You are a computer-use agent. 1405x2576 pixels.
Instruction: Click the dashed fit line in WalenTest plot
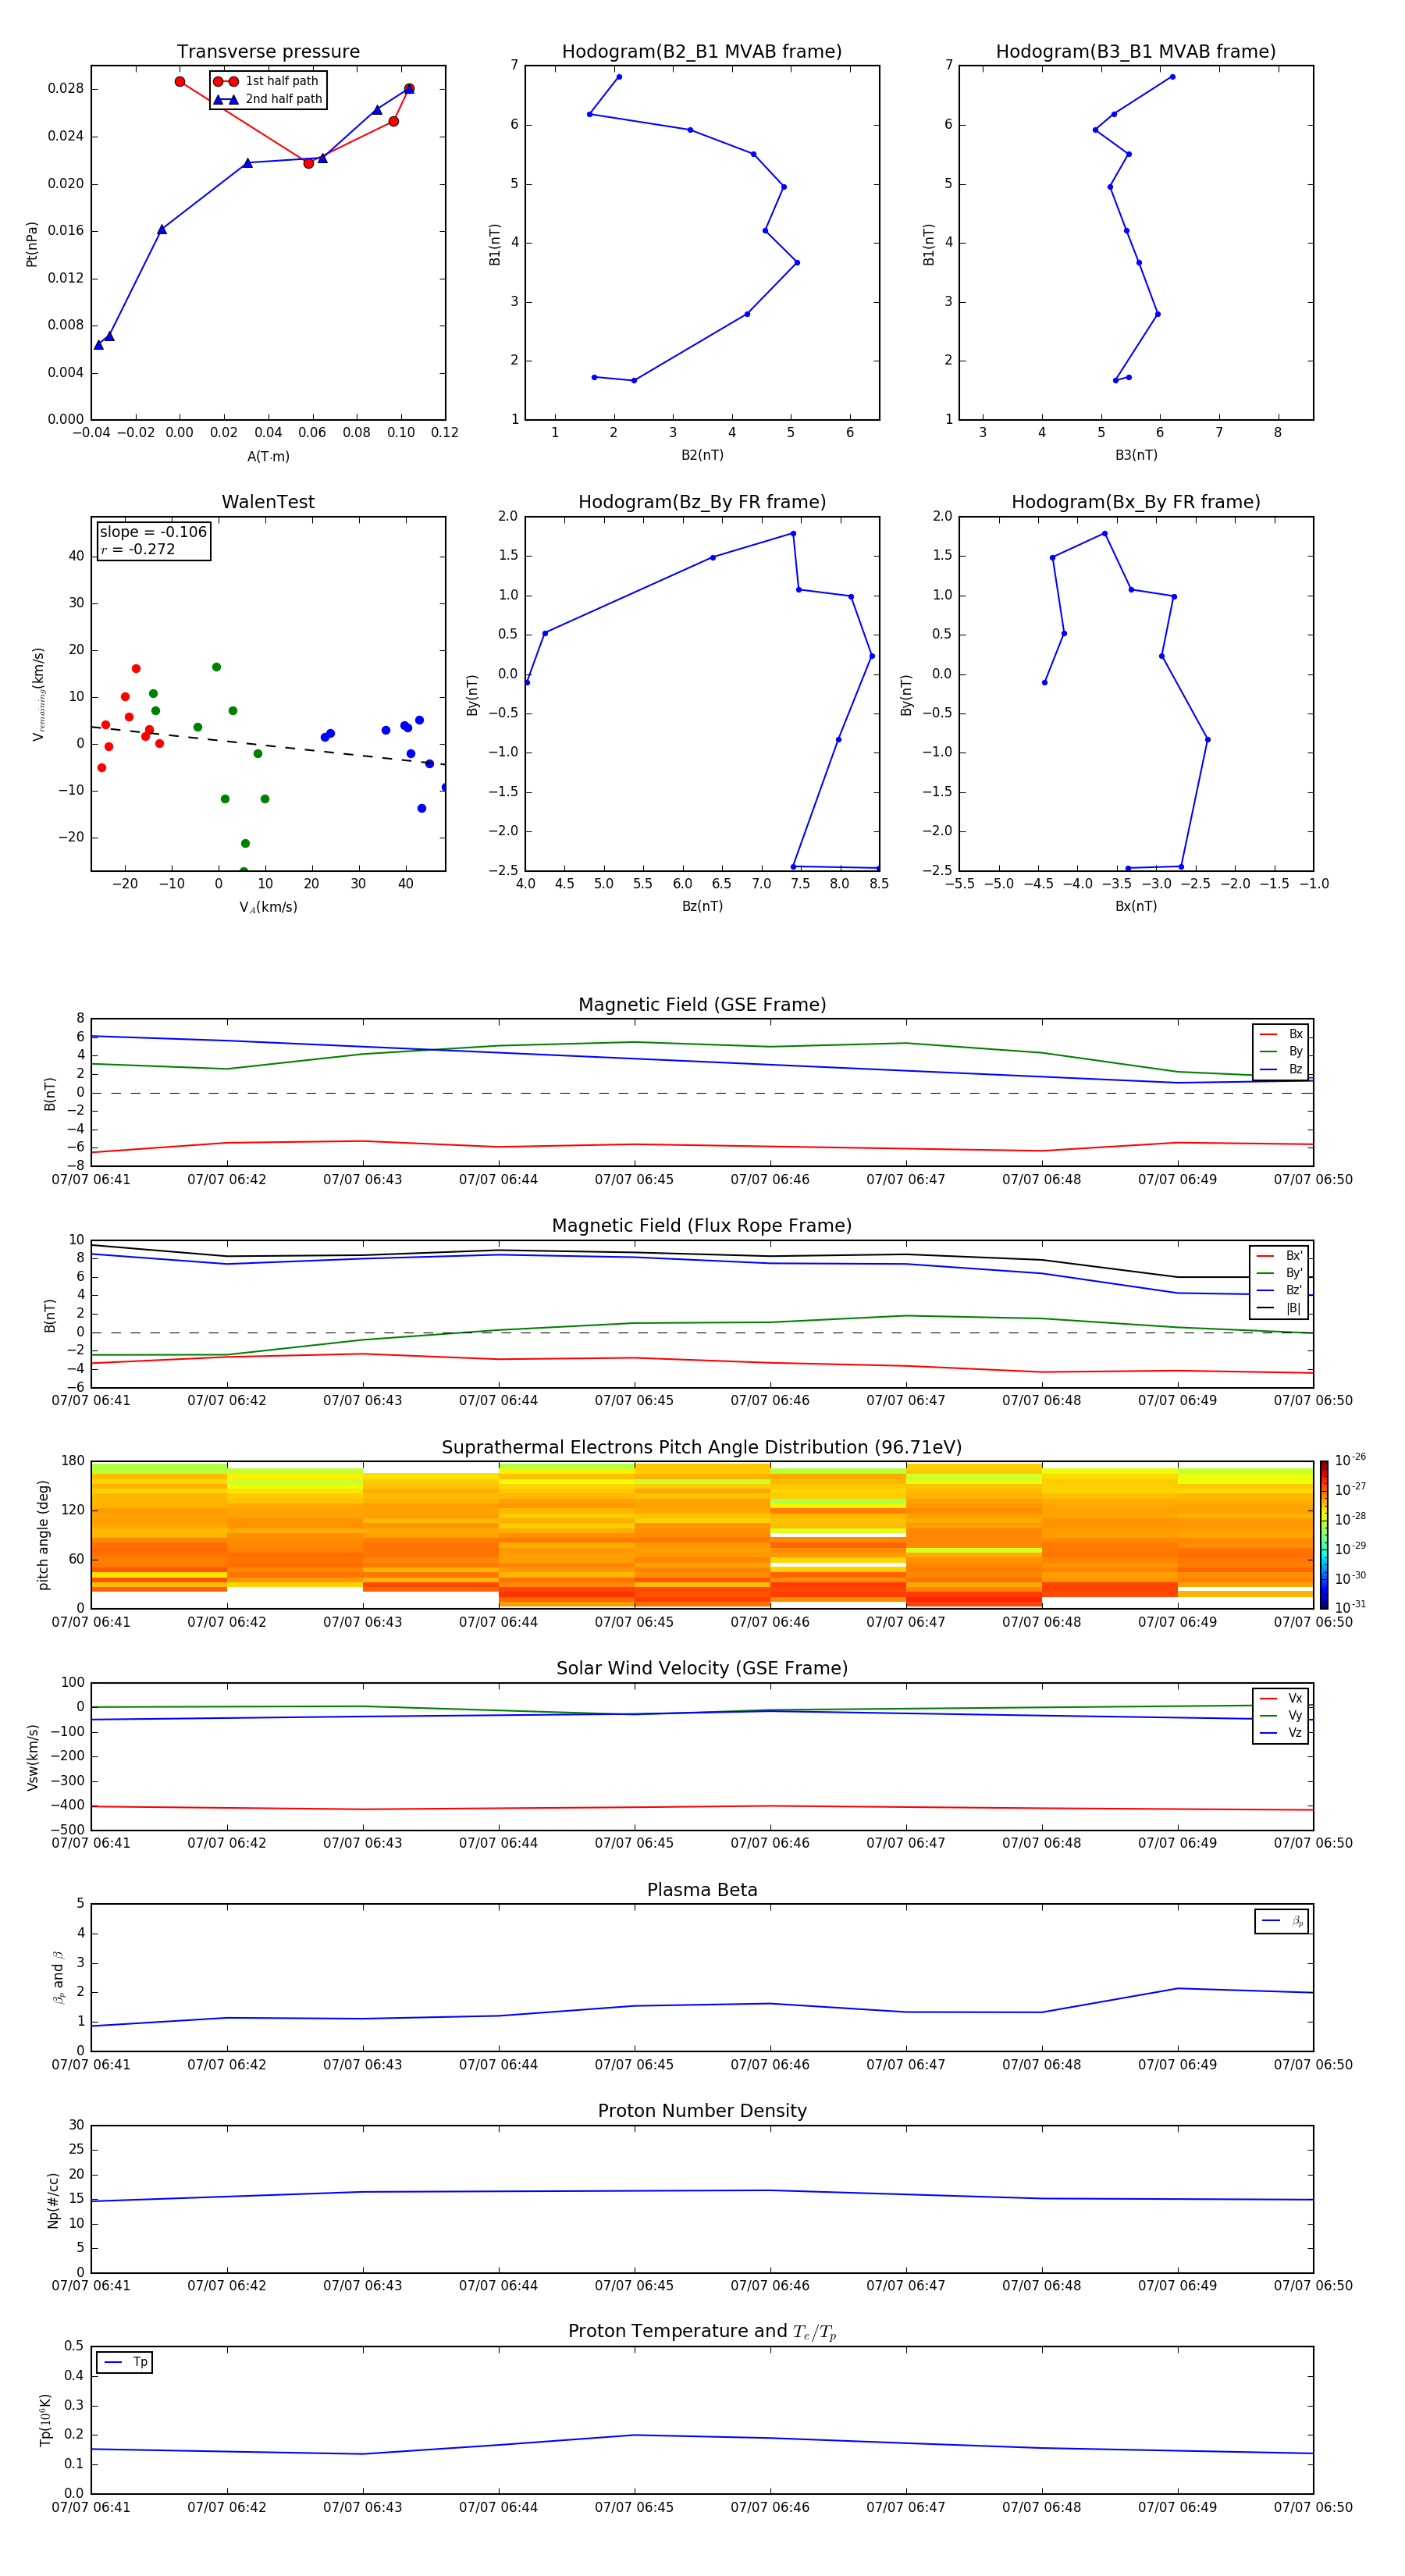(268, 745)
